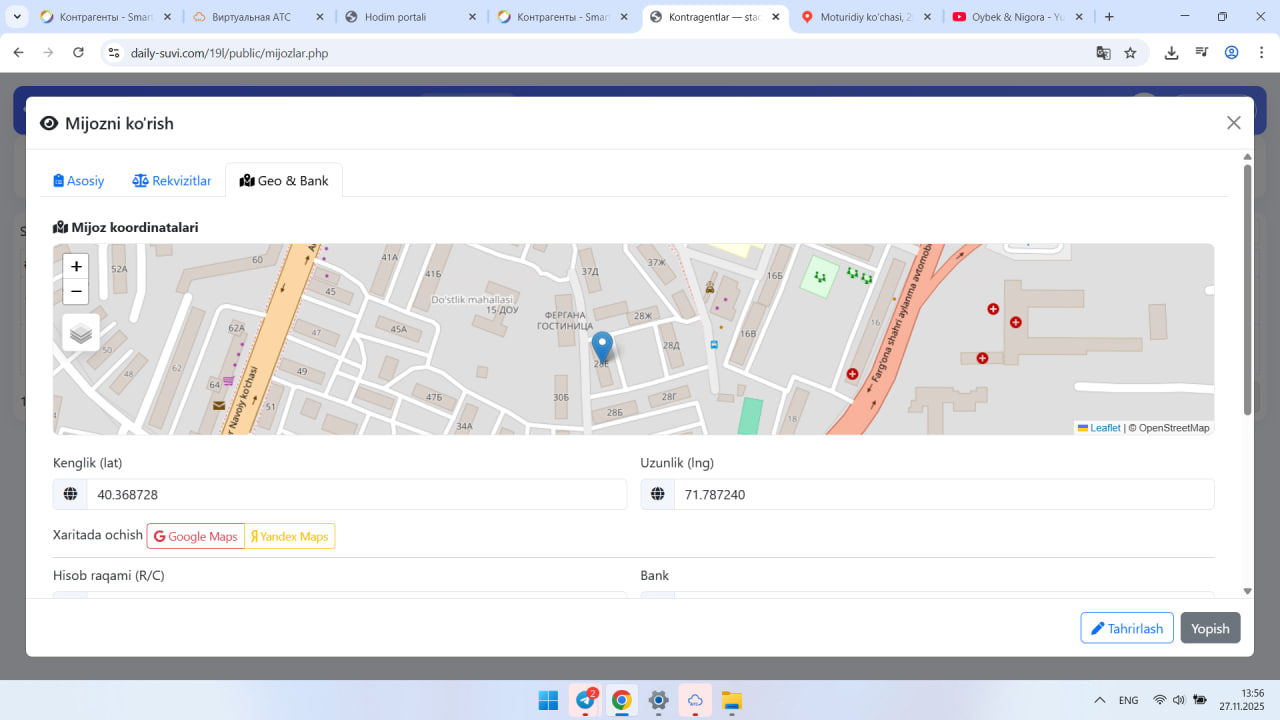This screenshot has height=720, width=1280.
Task: Open the map layers control
Action: [x=81, y=333]
